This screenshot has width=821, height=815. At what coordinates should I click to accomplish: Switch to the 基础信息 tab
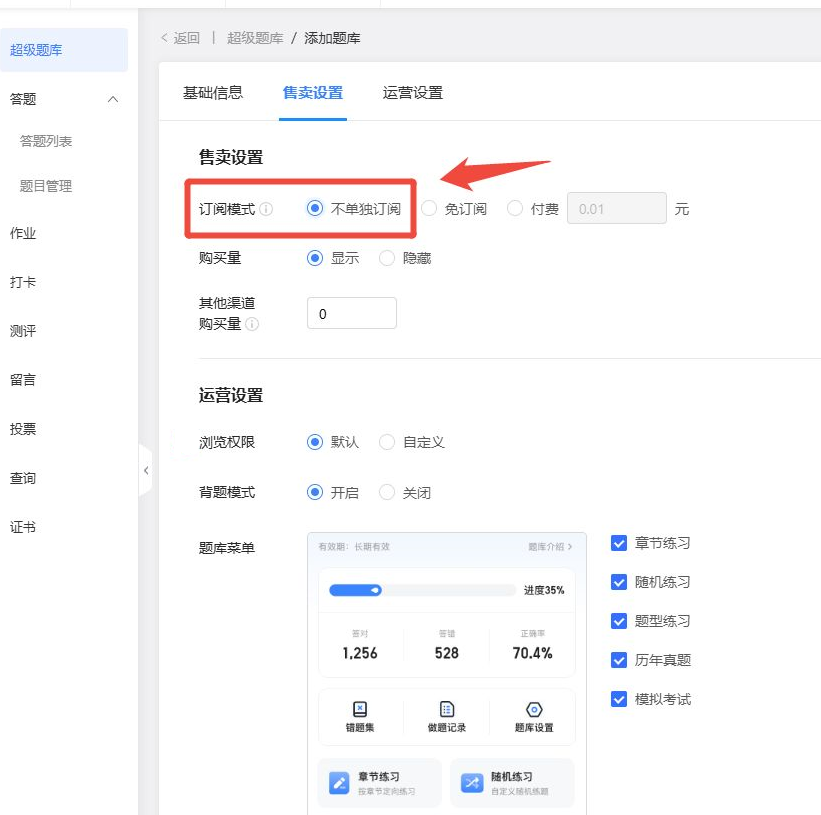pos(212,93)
